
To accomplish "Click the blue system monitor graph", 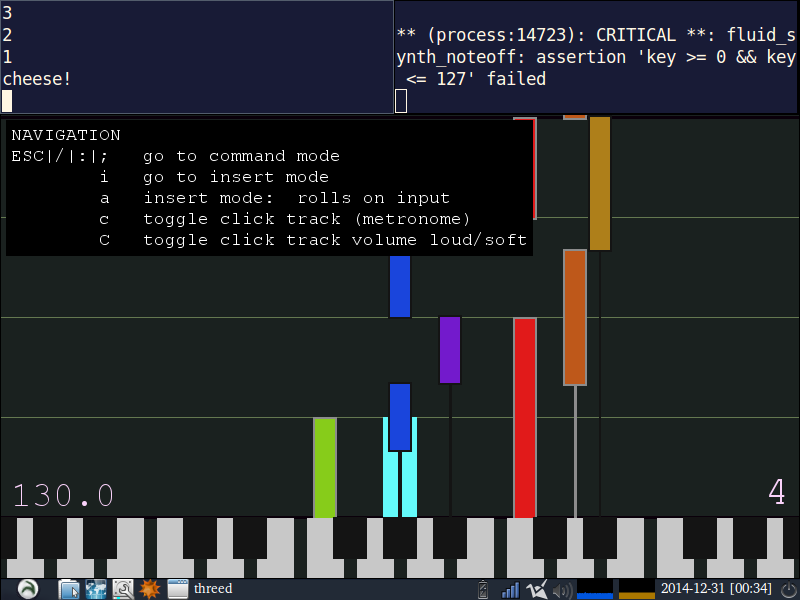I will [x=595, y=589].
